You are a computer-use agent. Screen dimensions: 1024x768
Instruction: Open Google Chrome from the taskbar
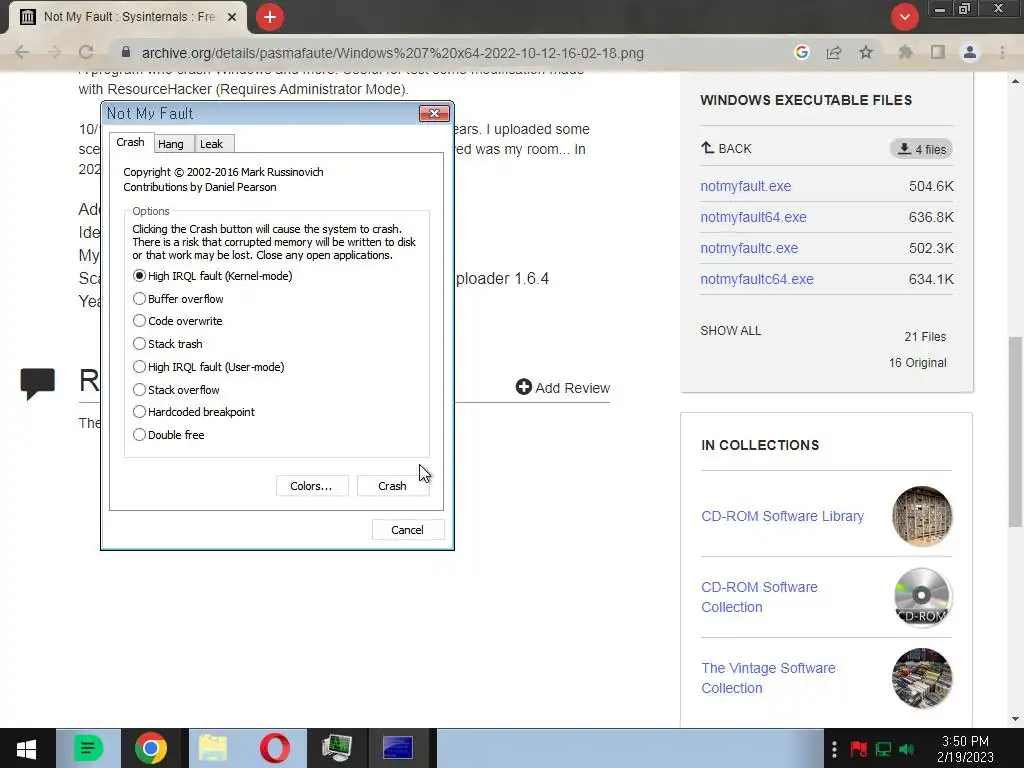[x=151, y=748]
